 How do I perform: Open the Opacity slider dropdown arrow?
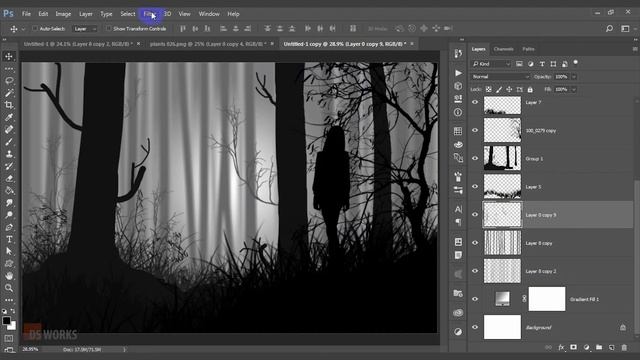click(574, 76)
